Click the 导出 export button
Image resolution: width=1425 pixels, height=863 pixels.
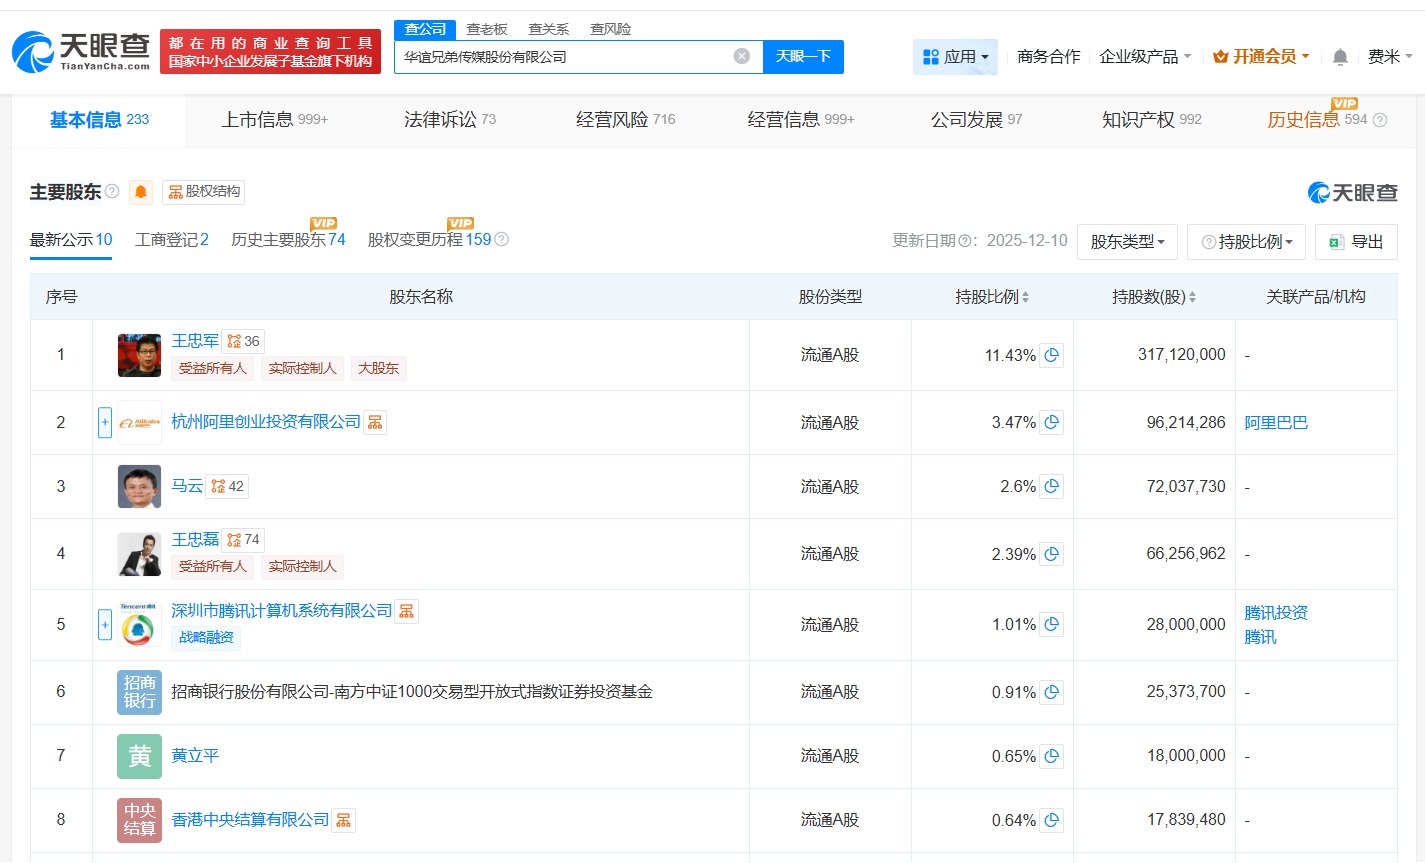(x=1356, y=242)
